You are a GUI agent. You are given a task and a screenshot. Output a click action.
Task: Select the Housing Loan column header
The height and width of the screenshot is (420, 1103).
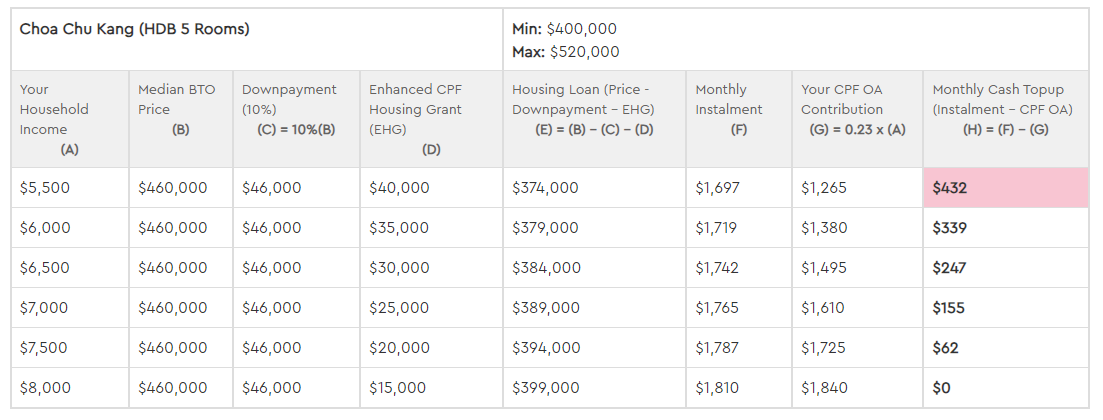(594, 119)
